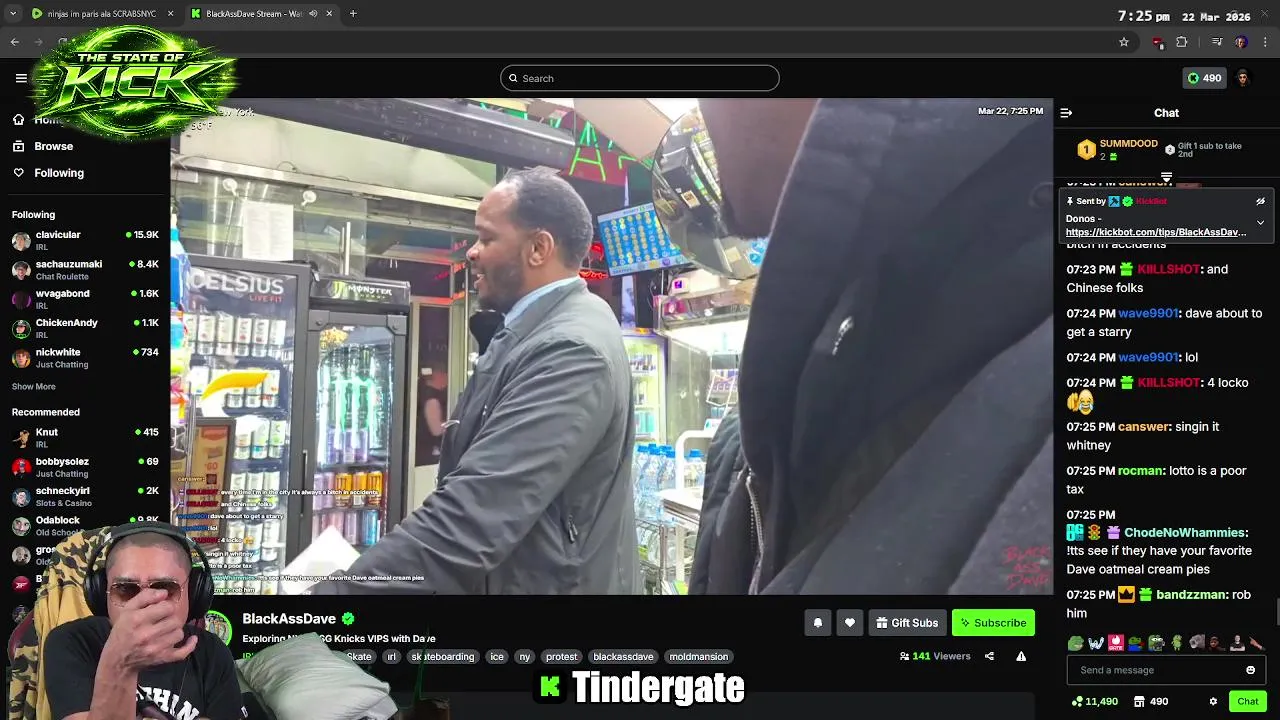This screenshot has width=1280, height=720.
Task: Open chat settings gear icon
Action: (1213, 702)
